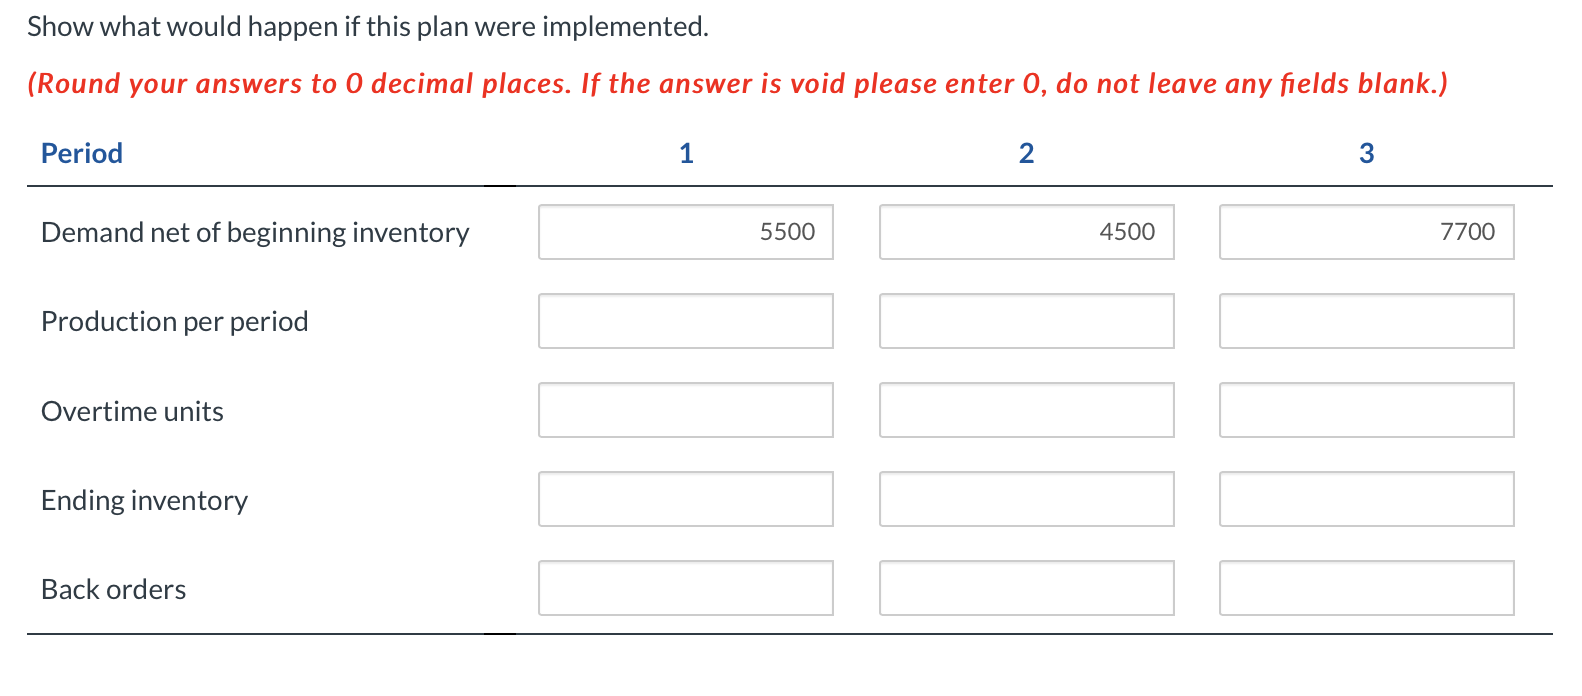Click the Ending inventory field for Period 1
Image resolution: width=1582 pixels, height=696 pixels.
tap(685, 498)
